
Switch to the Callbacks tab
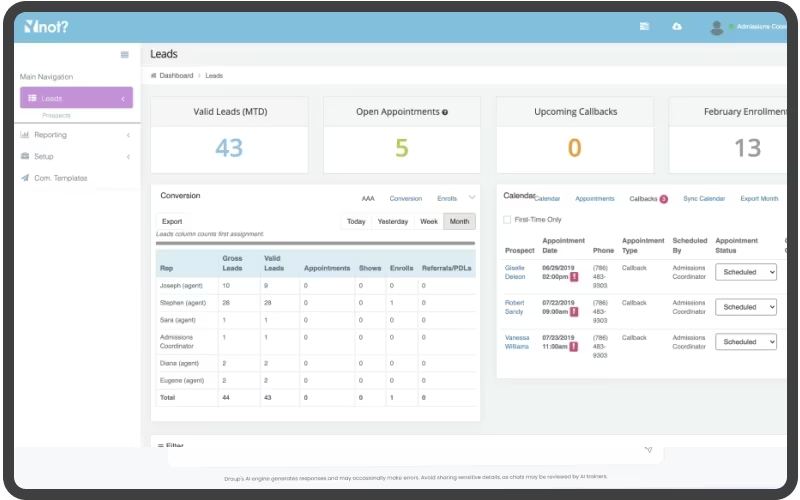point(643,198)
